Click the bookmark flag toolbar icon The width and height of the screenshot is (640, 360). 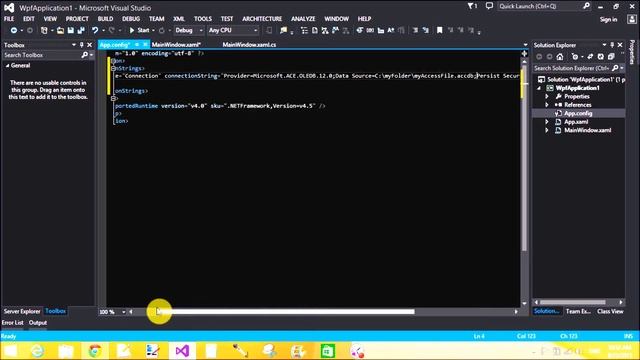[440, 30]
